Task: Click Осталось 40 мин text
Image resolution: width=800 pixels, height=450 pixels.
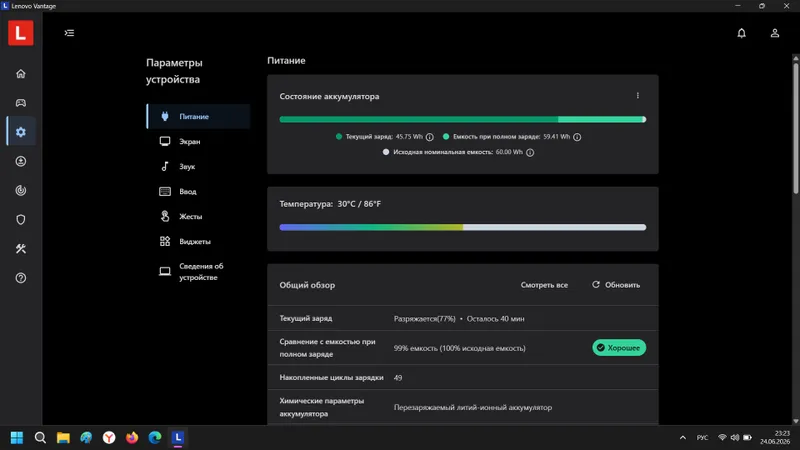Action: (495, 319)
